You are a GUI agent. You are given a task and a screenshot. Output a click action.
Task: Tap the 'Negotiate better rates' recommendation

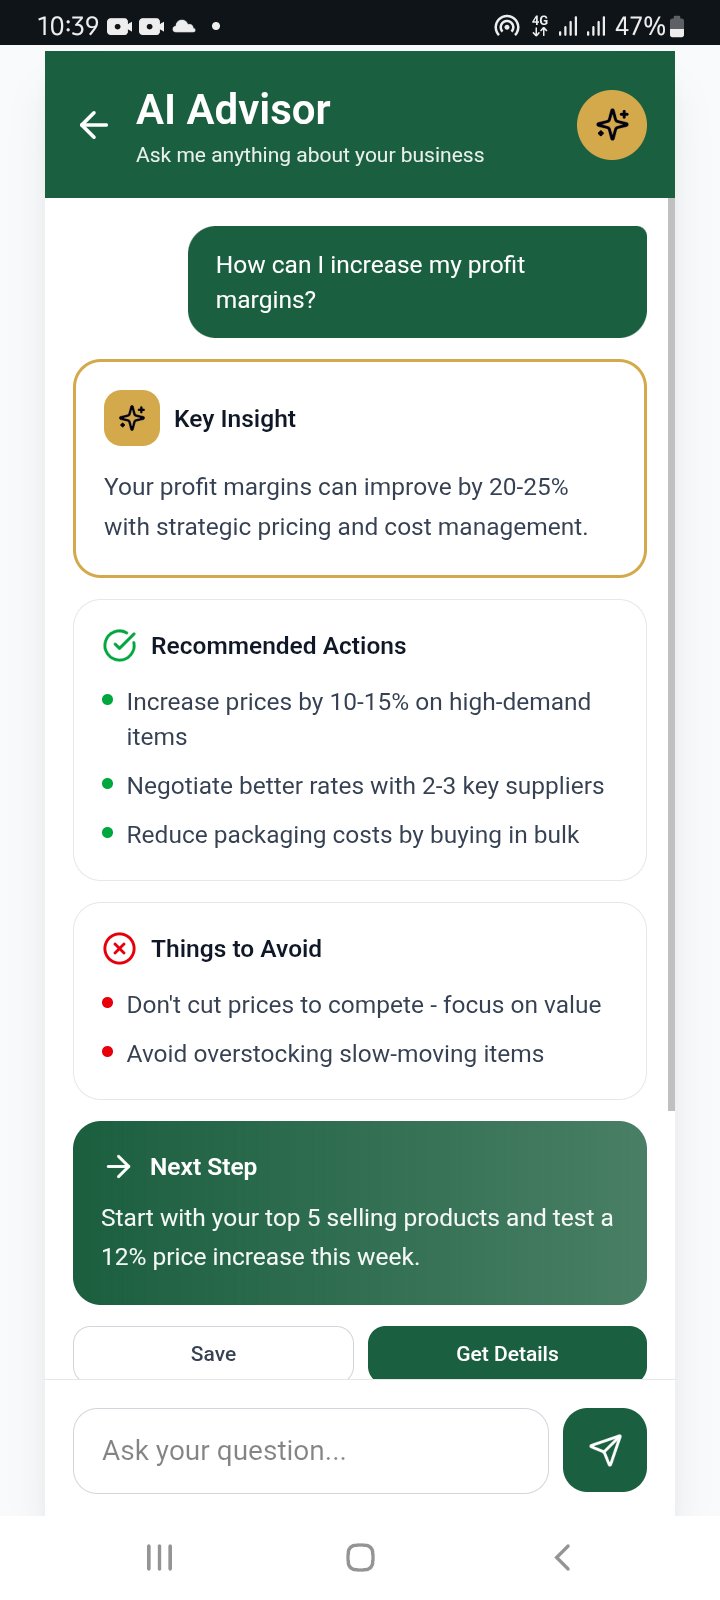[x=365, y=786]
